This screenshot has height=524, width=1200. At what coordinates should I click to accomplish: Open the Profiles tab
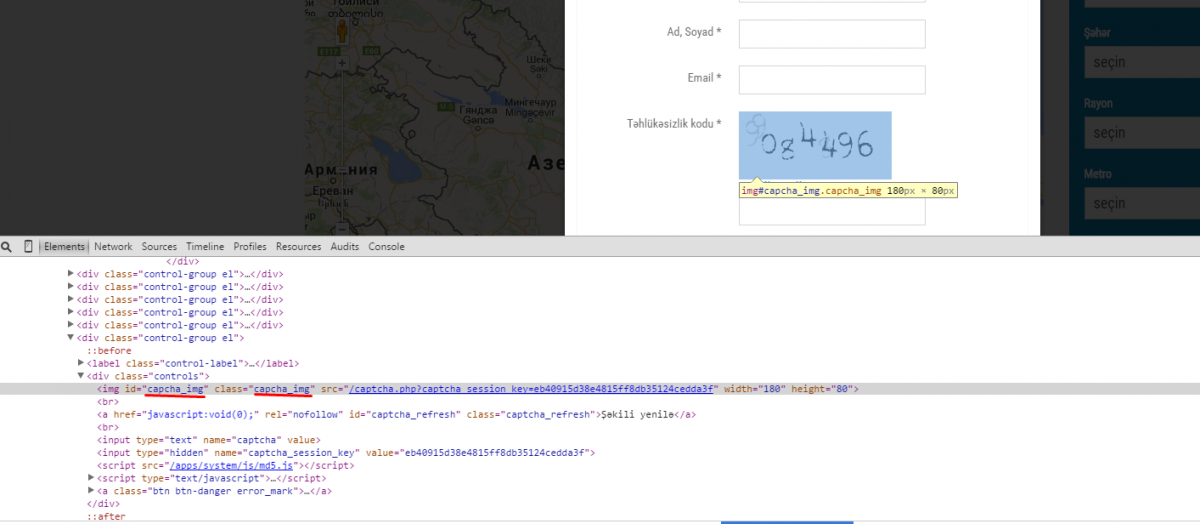coord(250,247)
